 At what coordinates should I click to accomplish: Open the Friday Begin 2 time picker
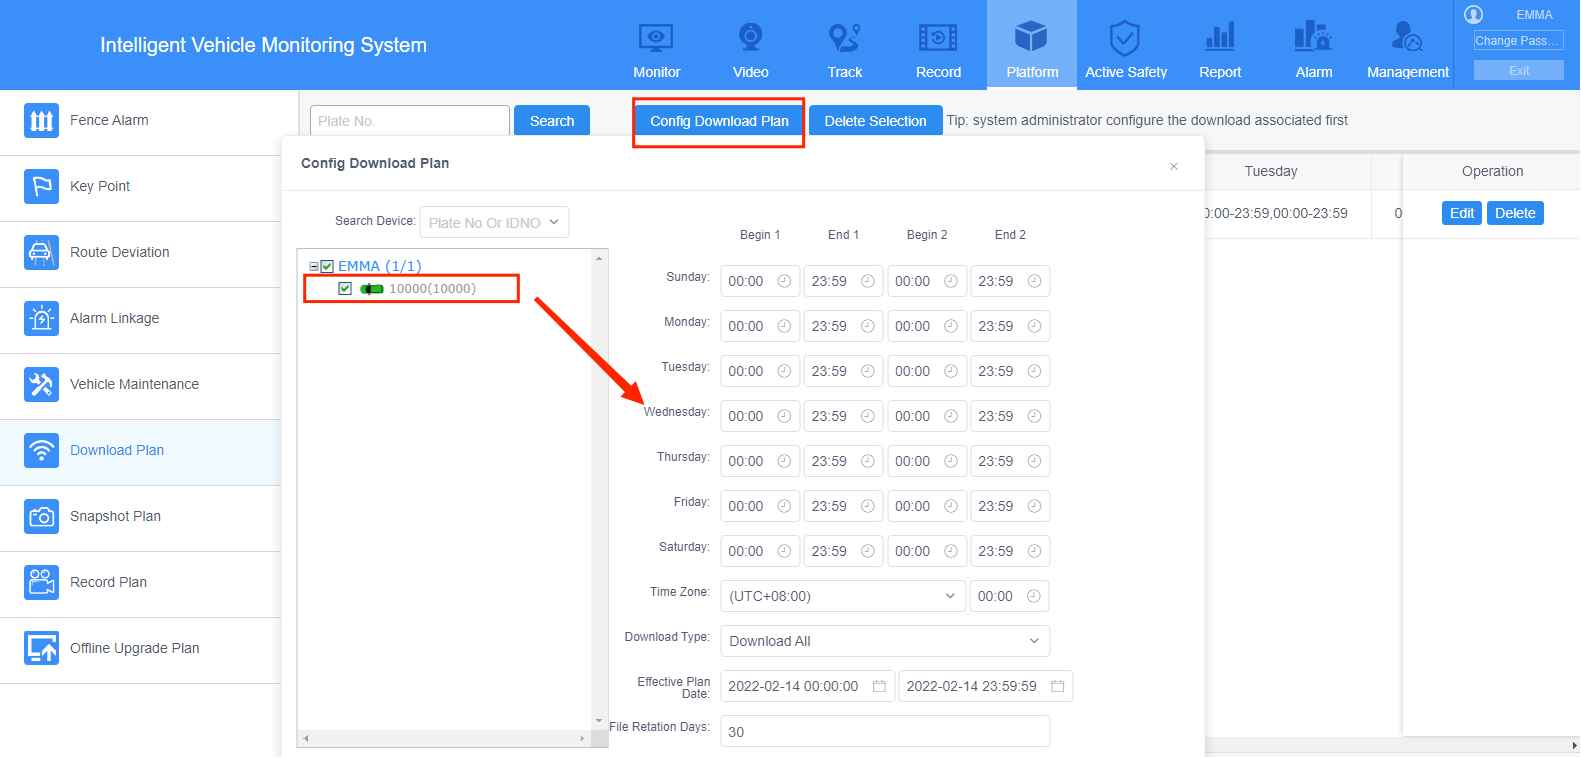coord(927,506)
